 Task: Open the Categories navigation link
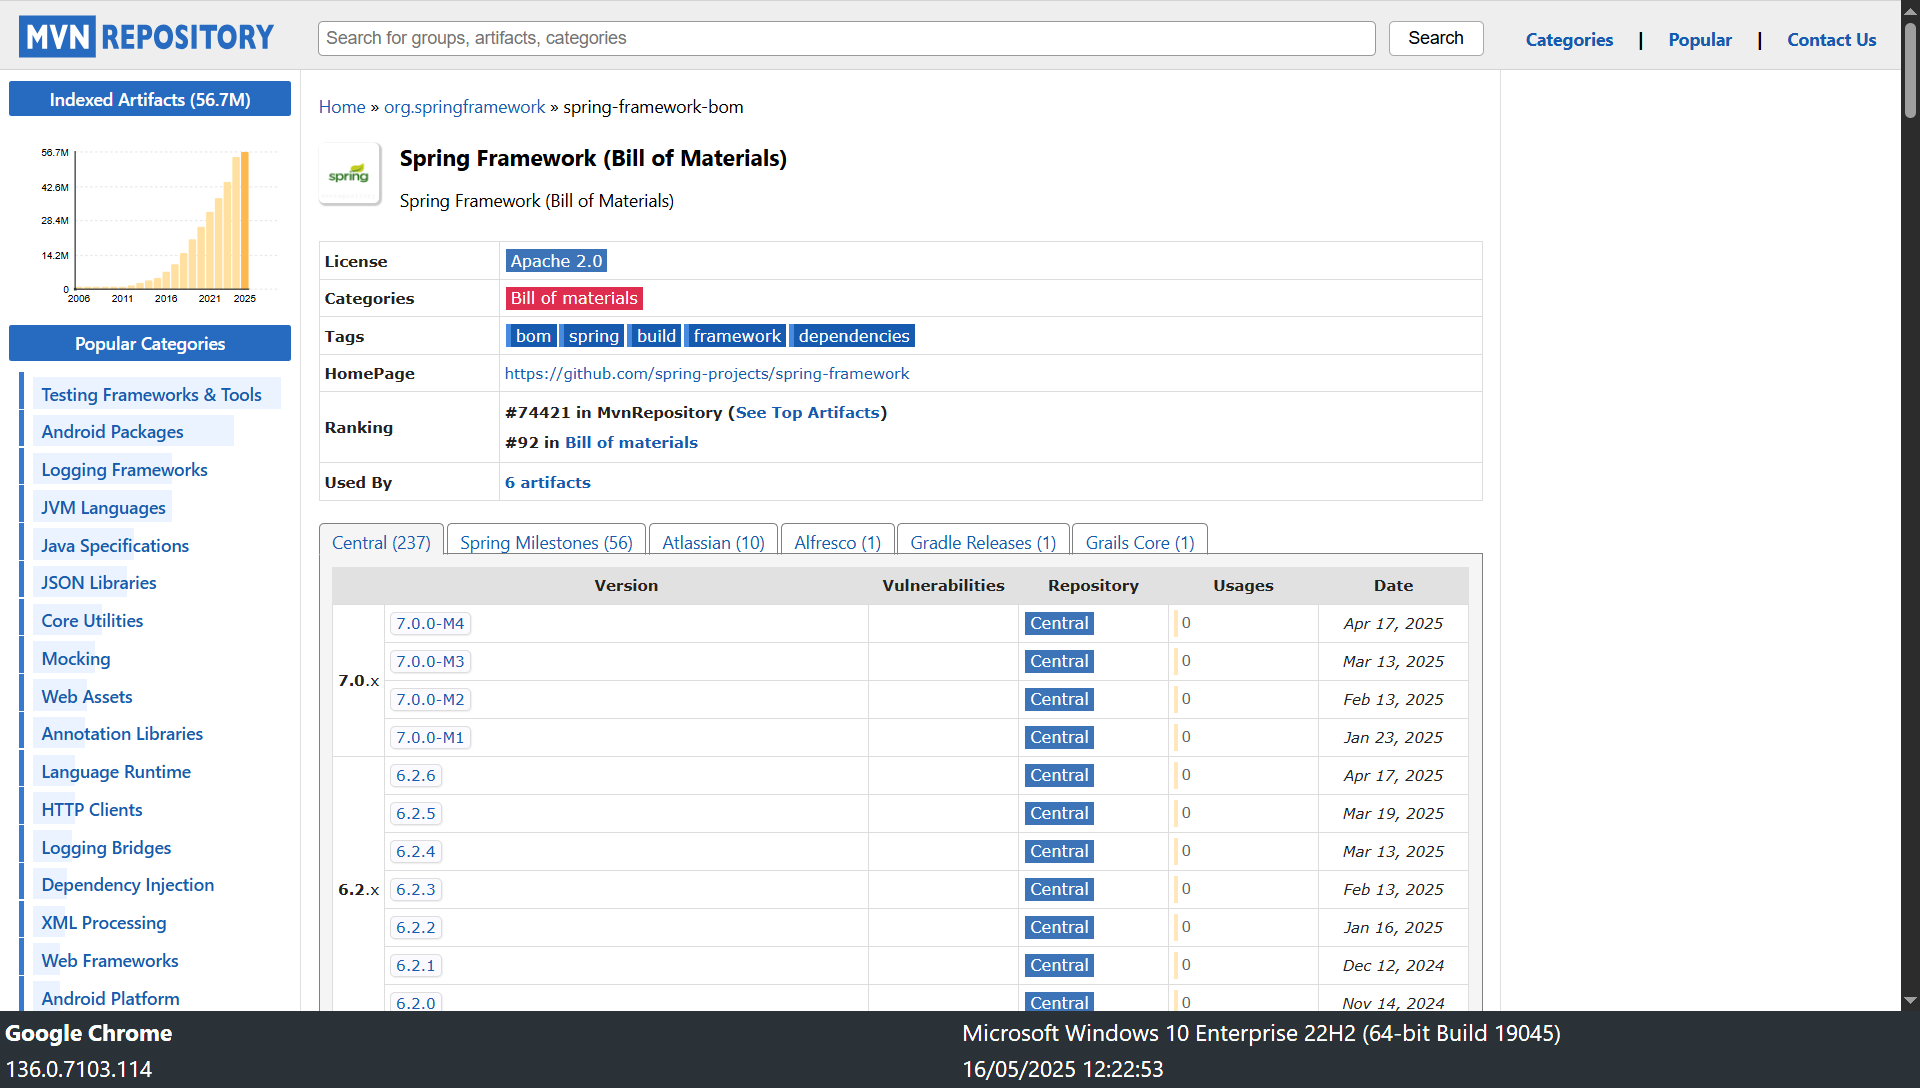tap(1569, 40)
